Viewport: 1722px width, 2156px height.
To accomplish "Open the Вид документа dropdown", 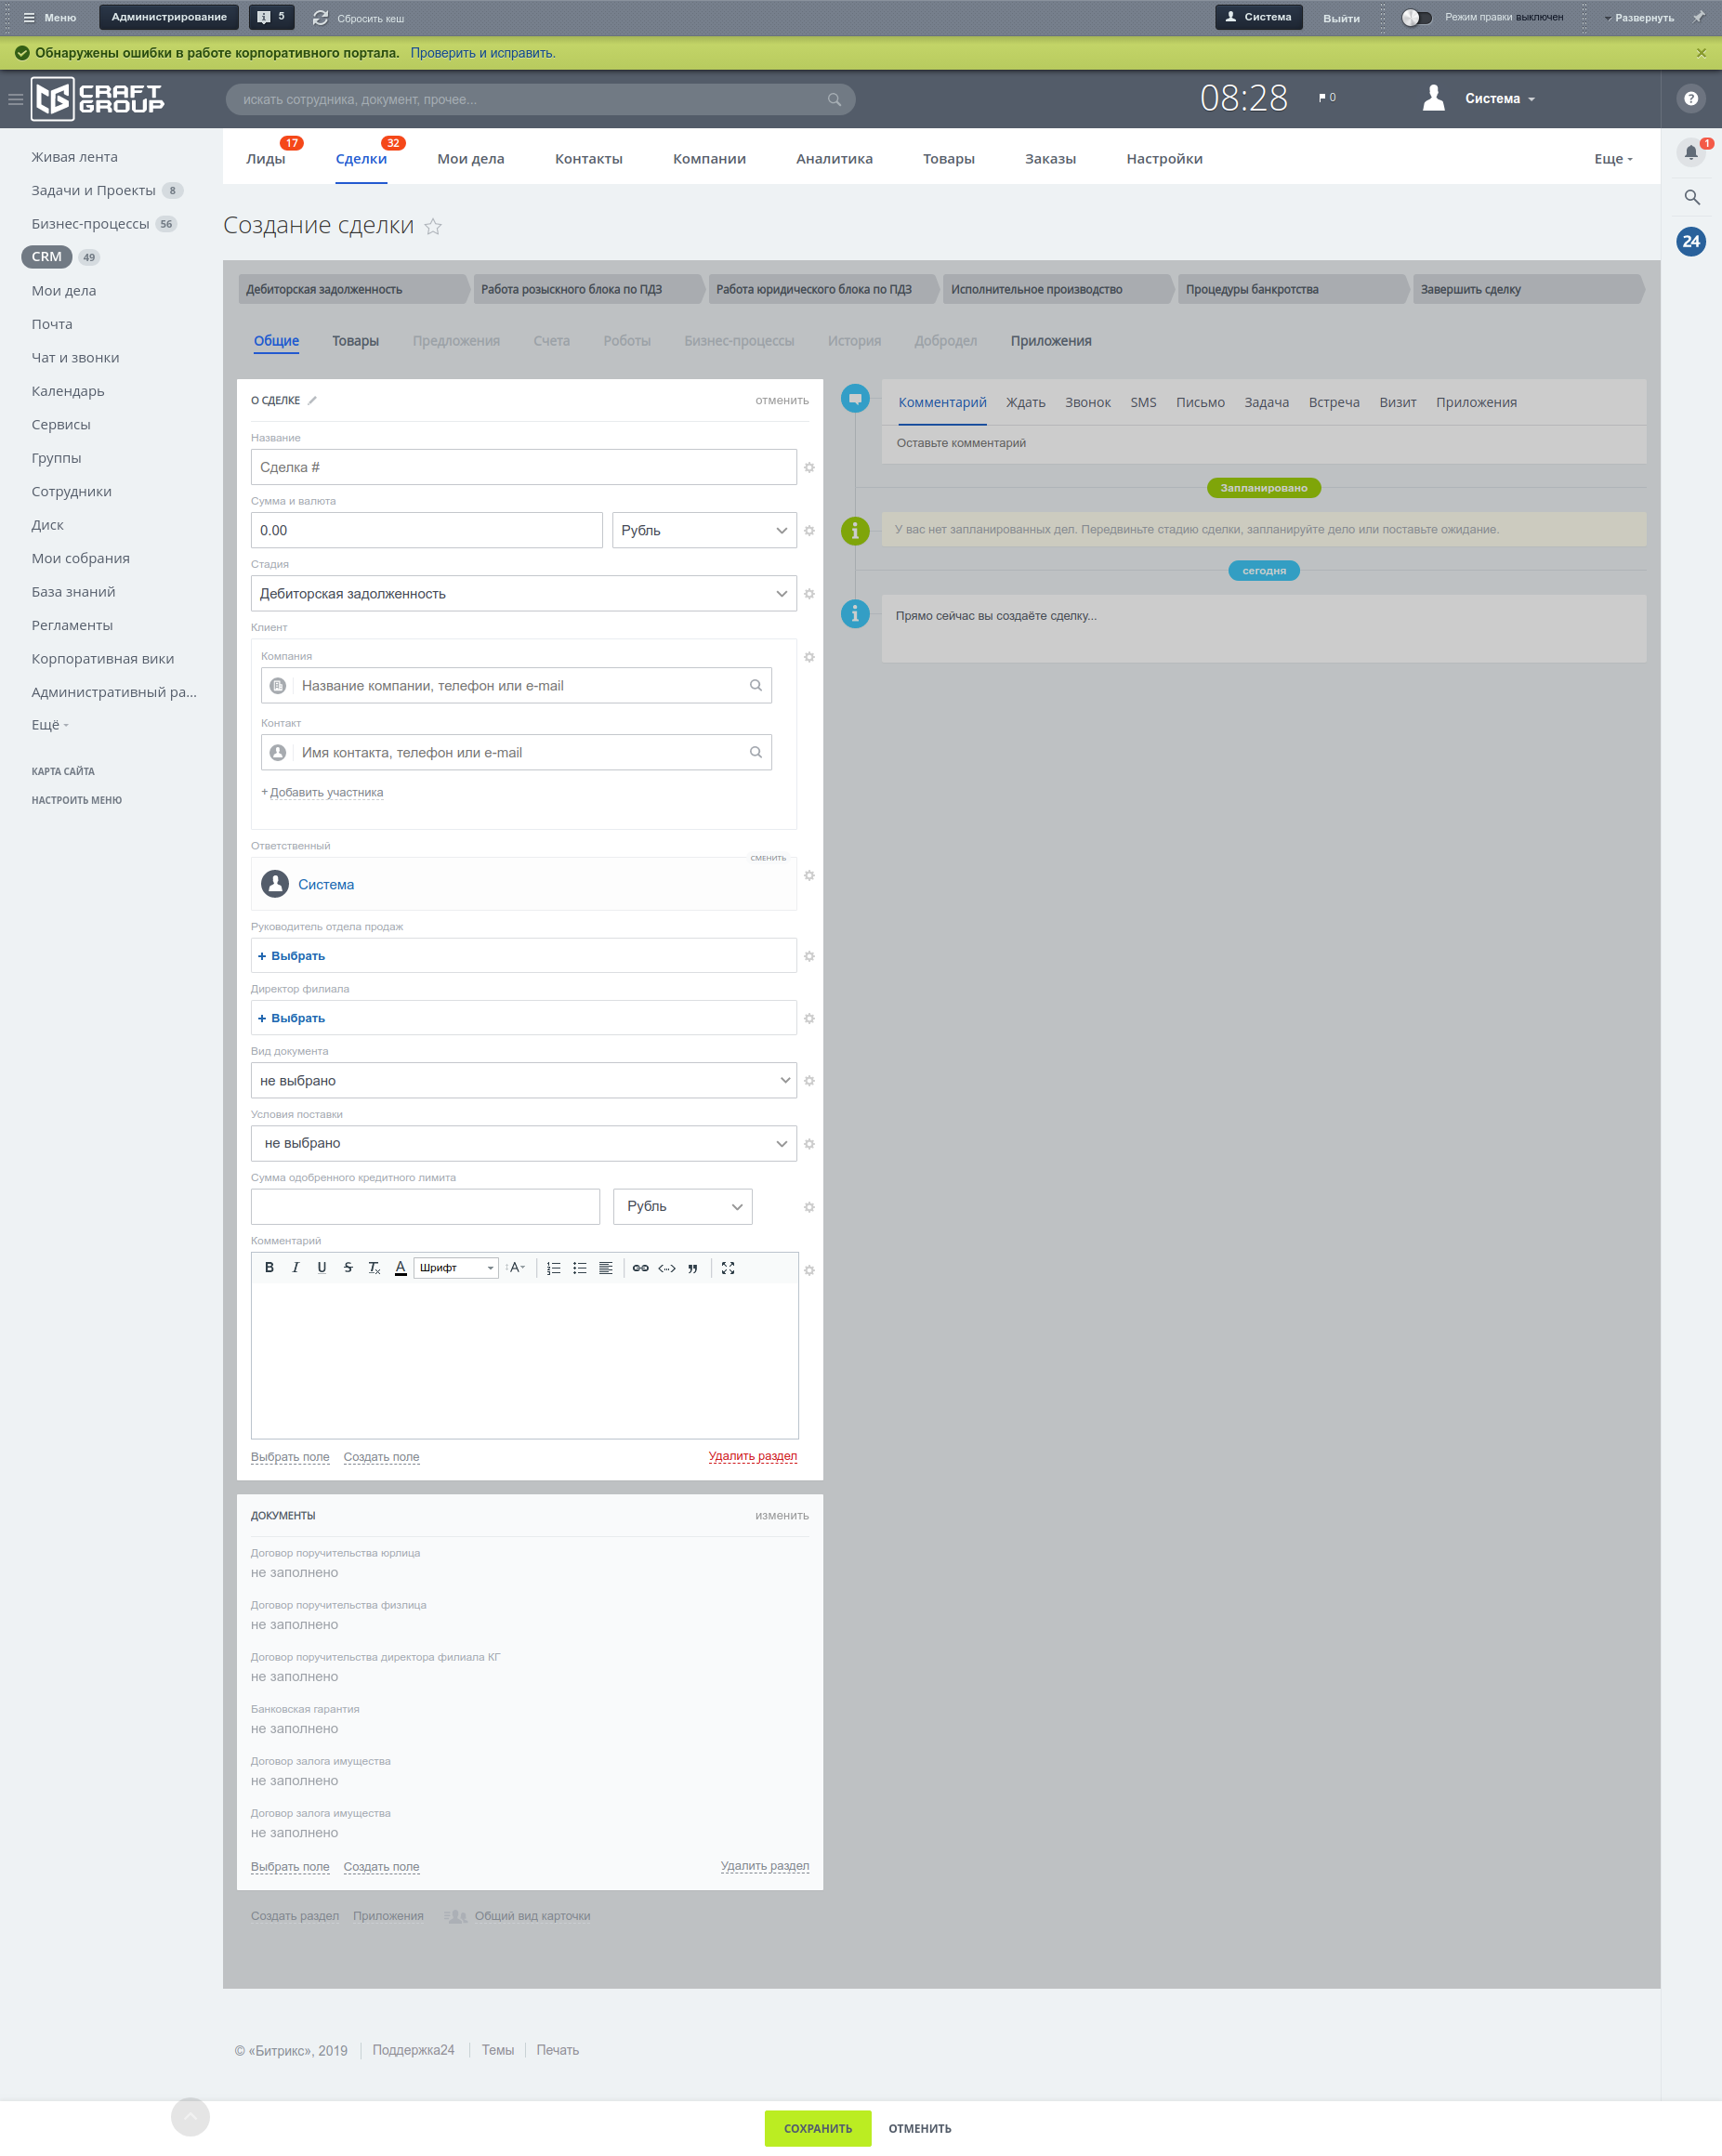I will click(523, 1081).
